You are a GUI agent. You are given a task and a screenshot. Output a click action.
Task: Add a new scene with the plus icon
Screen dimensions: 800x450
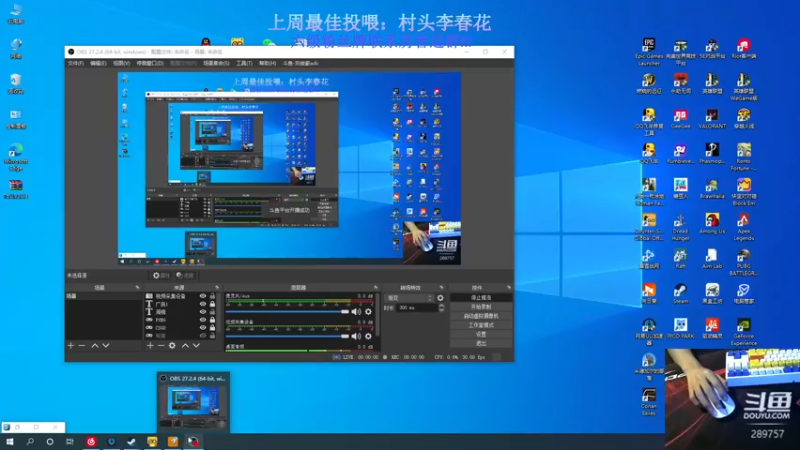point(71,345)
